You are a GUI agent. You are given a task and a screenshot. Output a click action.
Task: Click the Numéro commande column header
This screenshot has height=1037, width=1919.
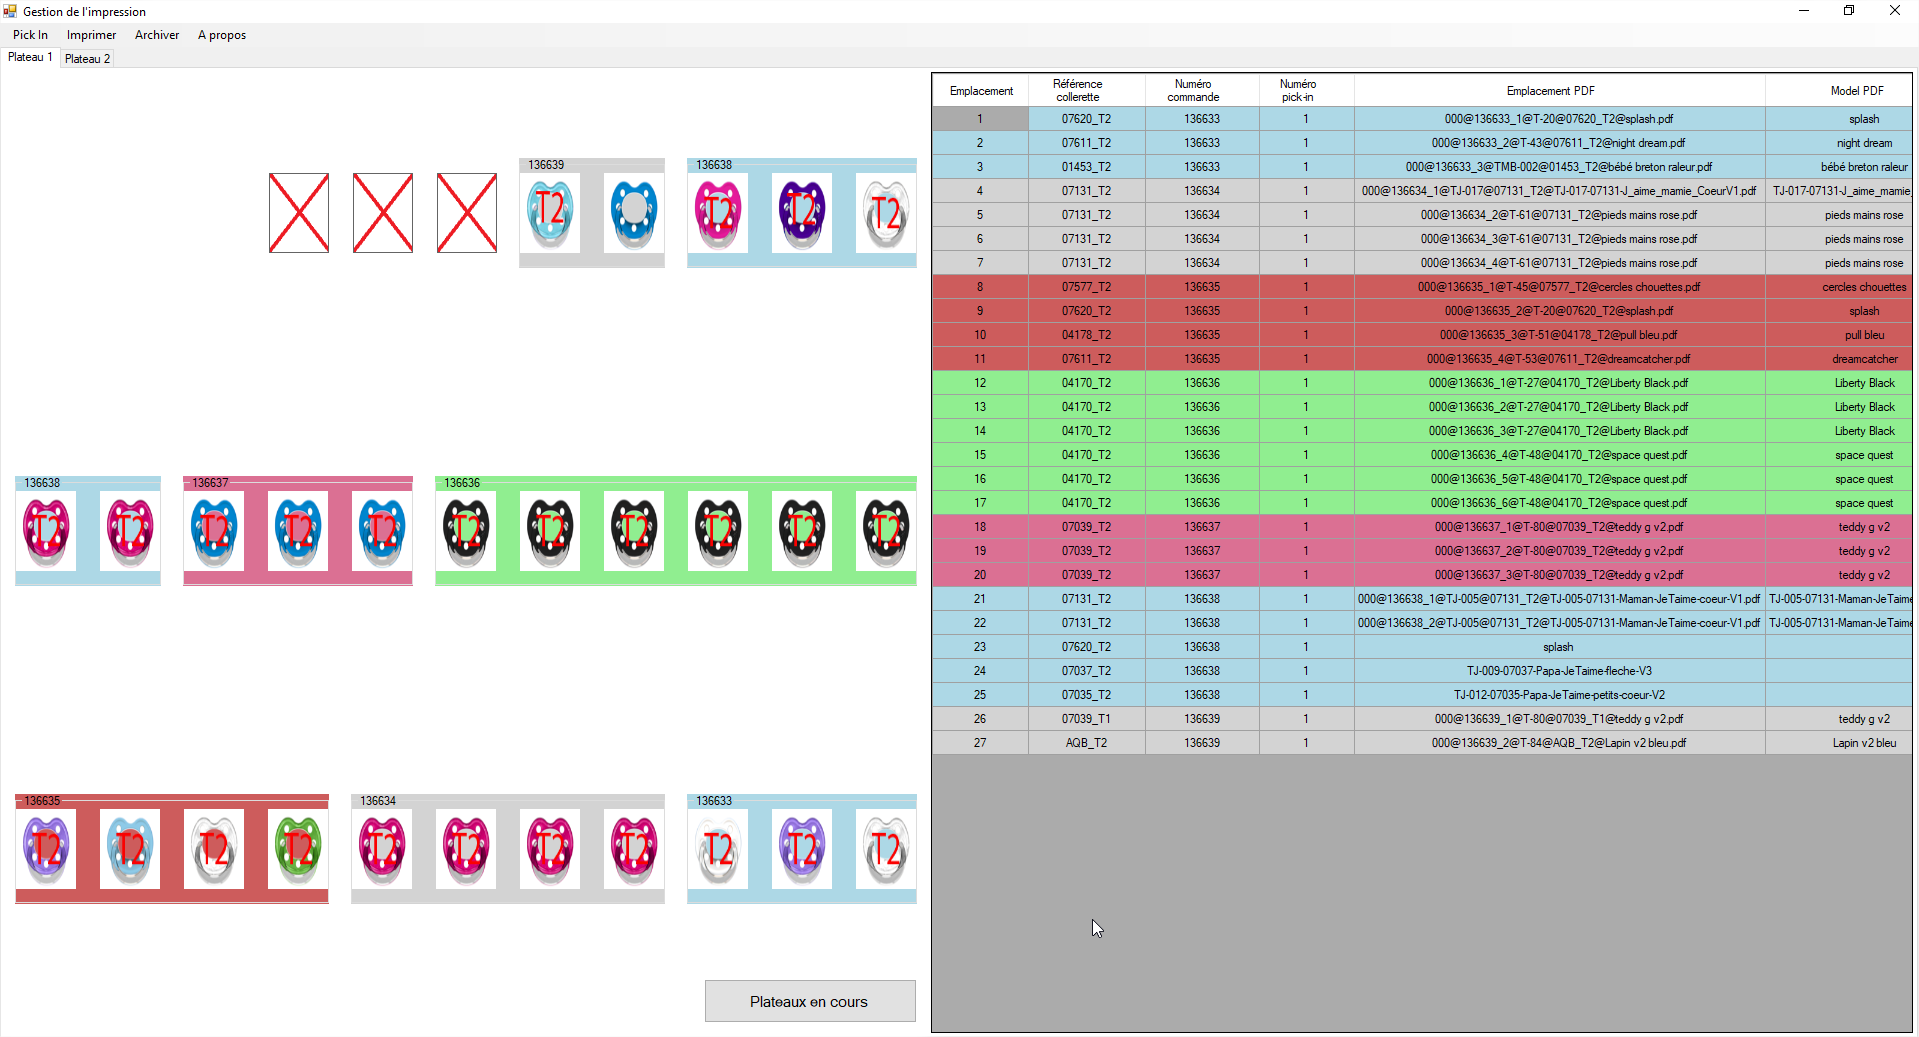(1193, 91)
